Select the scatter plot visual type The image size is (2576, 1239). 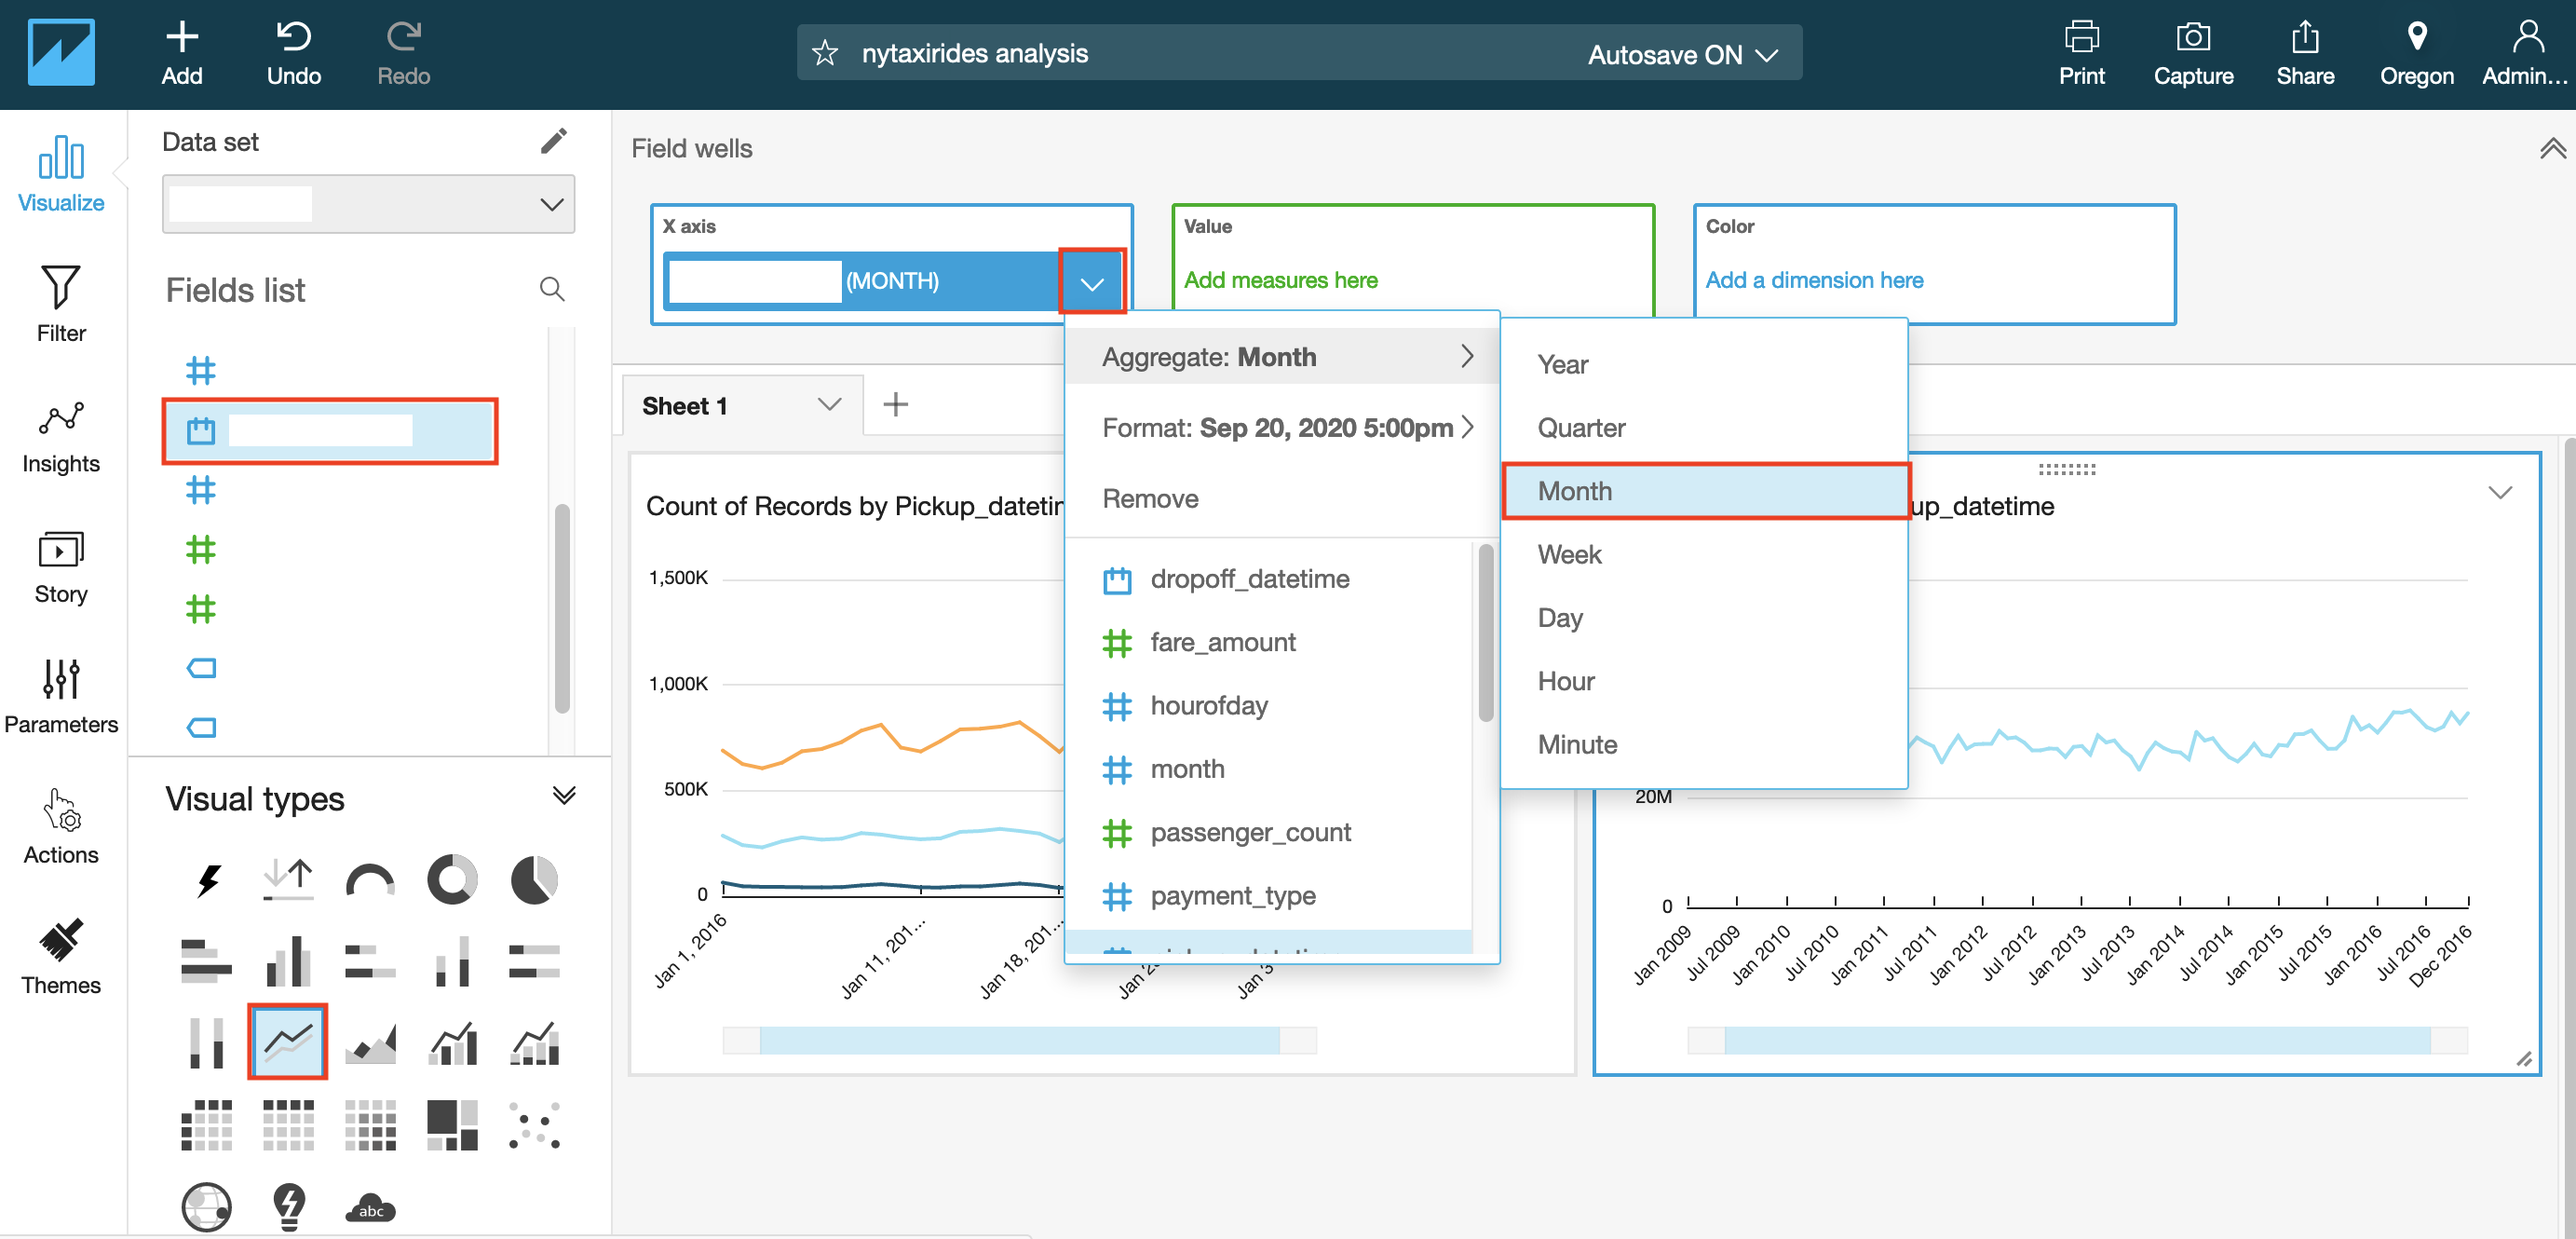(x=534, y=1125)
